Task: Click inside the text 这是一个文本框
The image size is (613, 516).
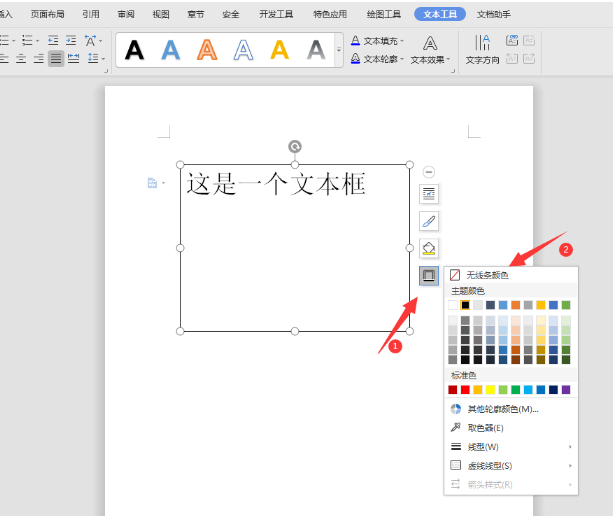Action: [276, 184]
